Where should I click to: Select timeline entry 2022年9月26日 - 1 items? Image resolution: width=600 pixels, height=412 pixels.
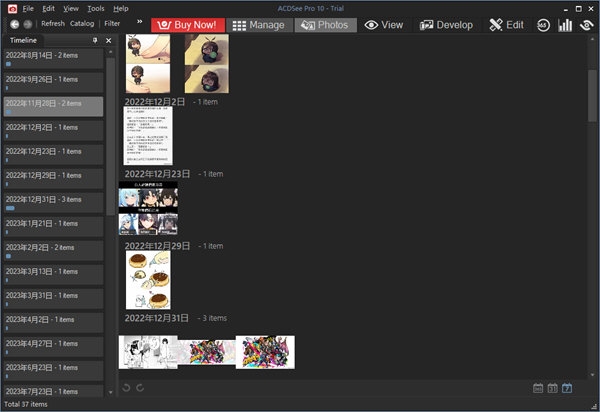coord(53,83)
